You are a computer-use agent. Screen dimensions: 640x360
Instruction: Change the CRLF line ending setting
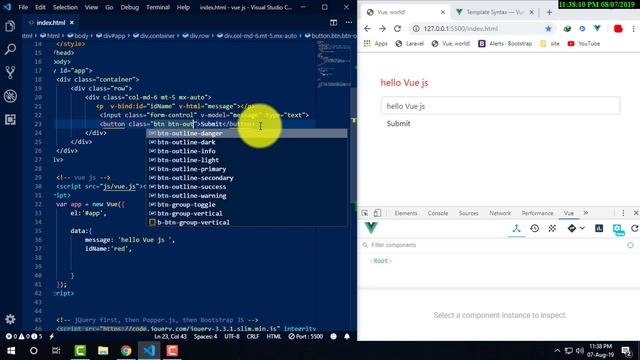253,336
